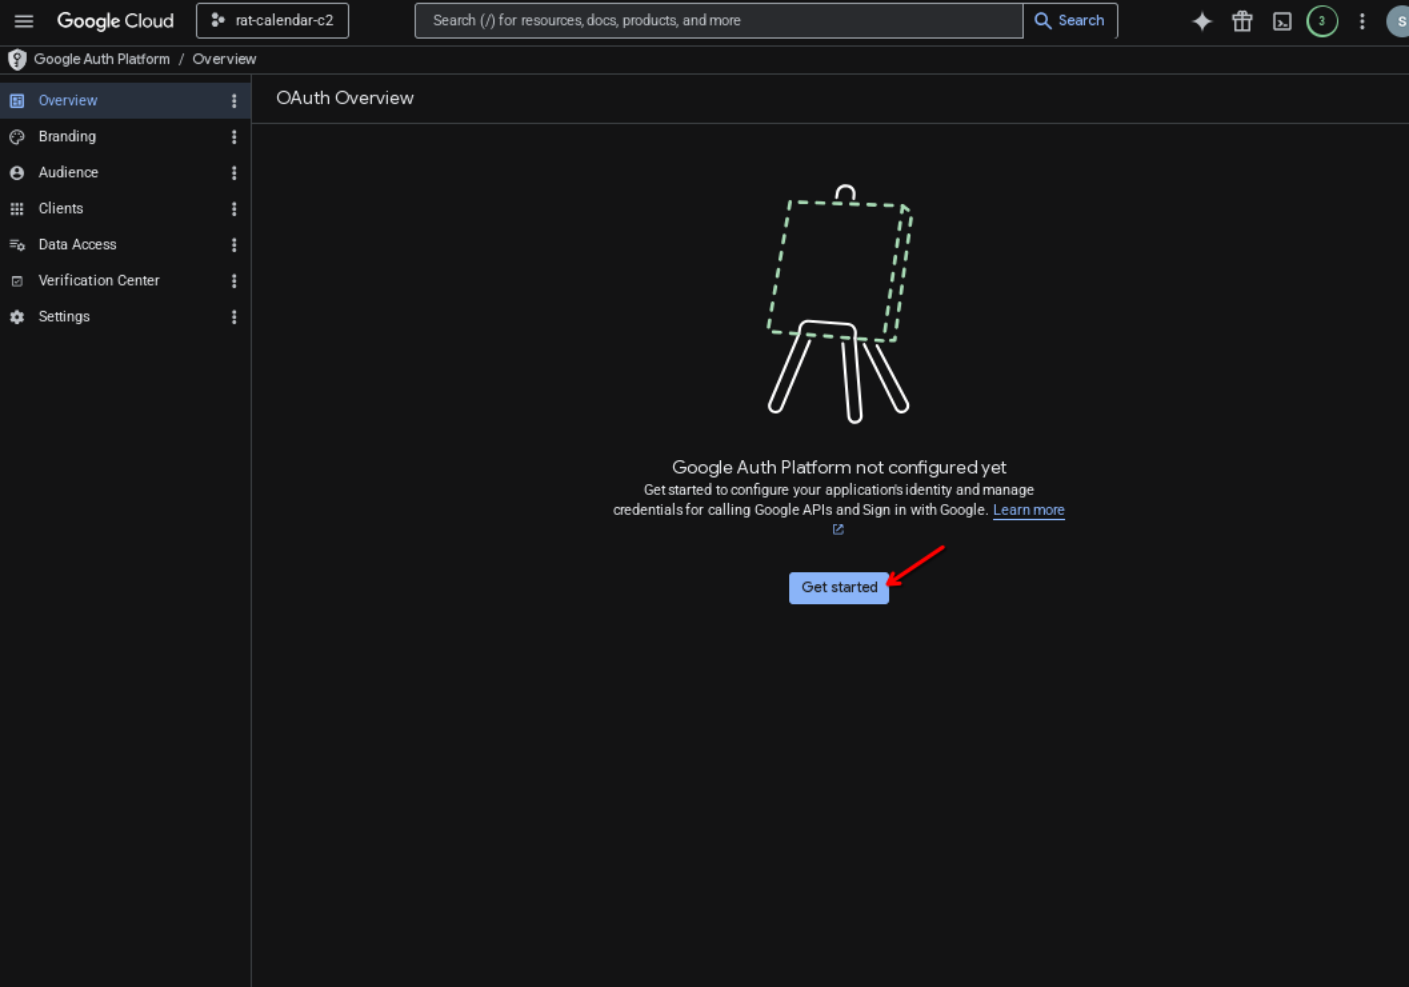Click the Overview breadcrumb text
Image resolution: width=1409 pixels, height=987 pixels.
(x=224, y=59)
